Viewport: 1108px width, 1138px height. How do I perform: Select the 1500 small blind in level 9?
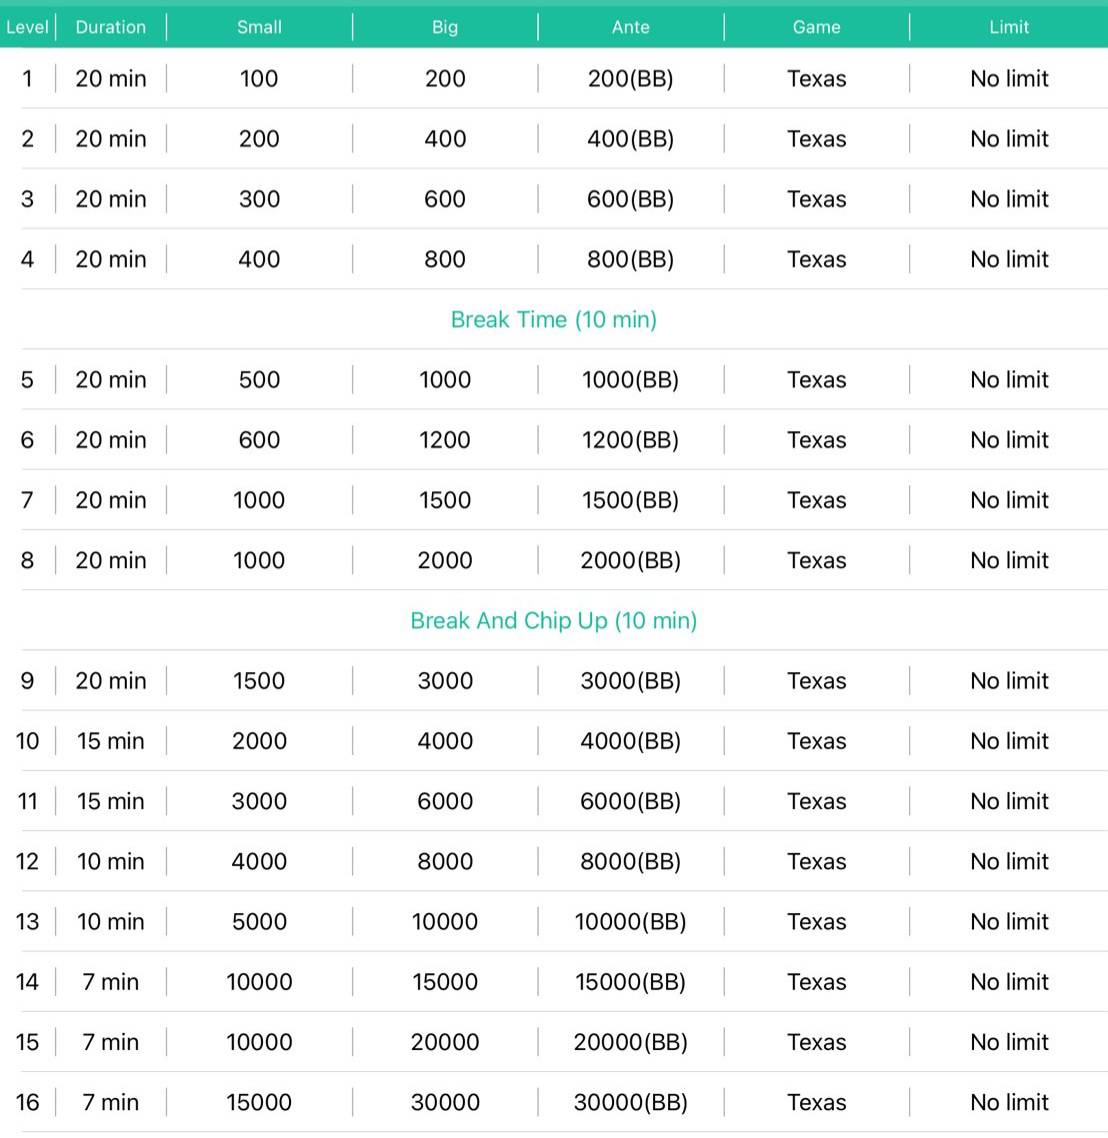click(259, 681)
